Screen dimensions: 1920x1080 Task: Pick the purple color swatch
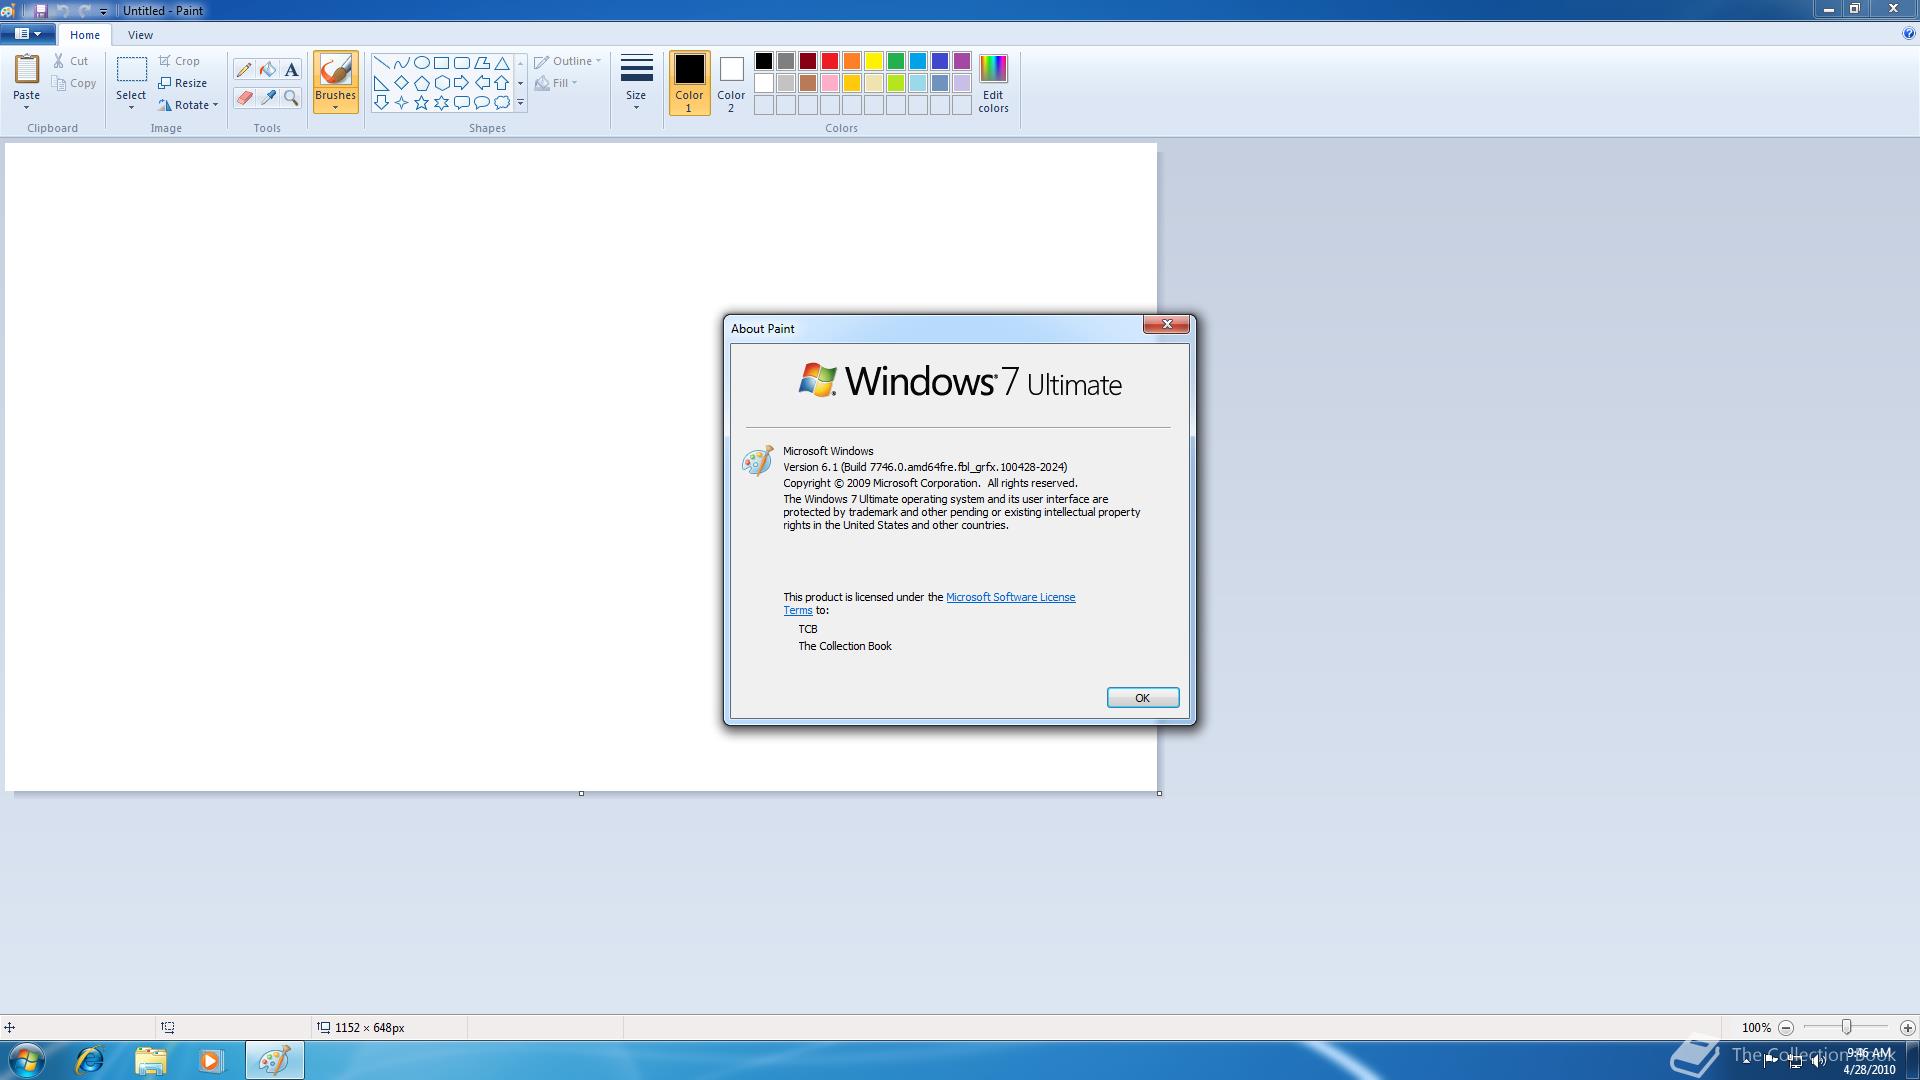click(x=962, y=61)
